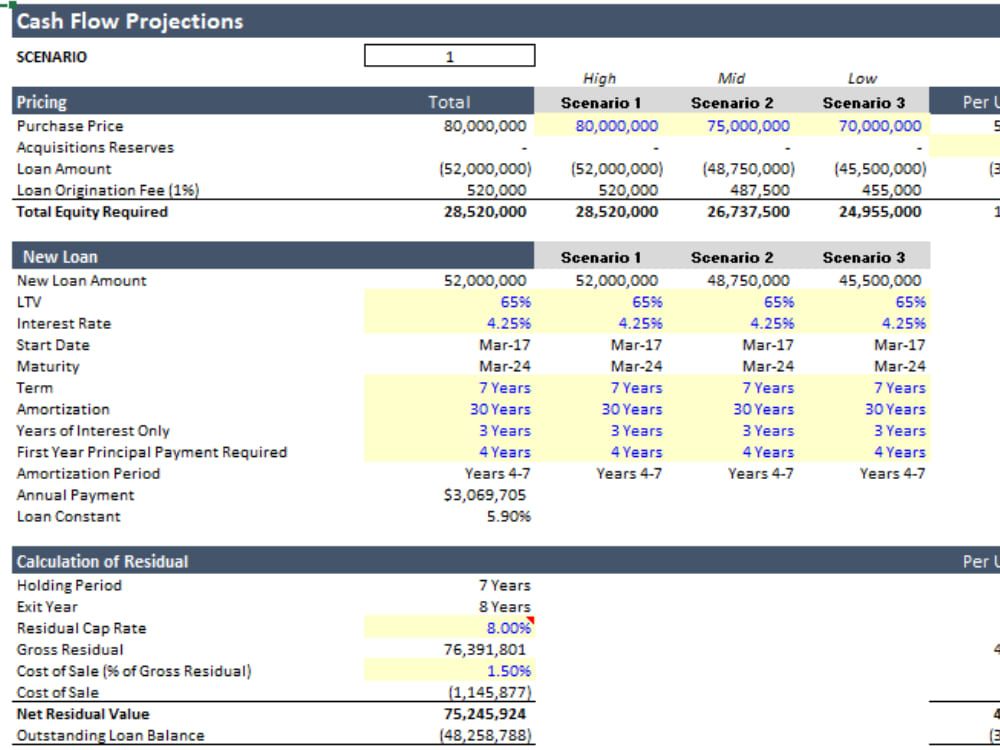The width and height of the screenshot is (1000, 750).
Task: Open the comment on Residual Cap Rate cell
Action: [530, 621]
